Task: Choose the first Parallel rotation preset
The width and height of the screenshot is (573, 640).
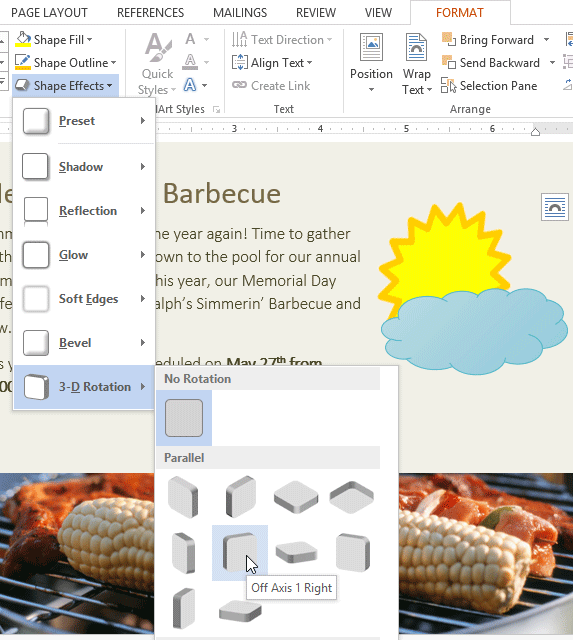Action: (x=183, y=497)
